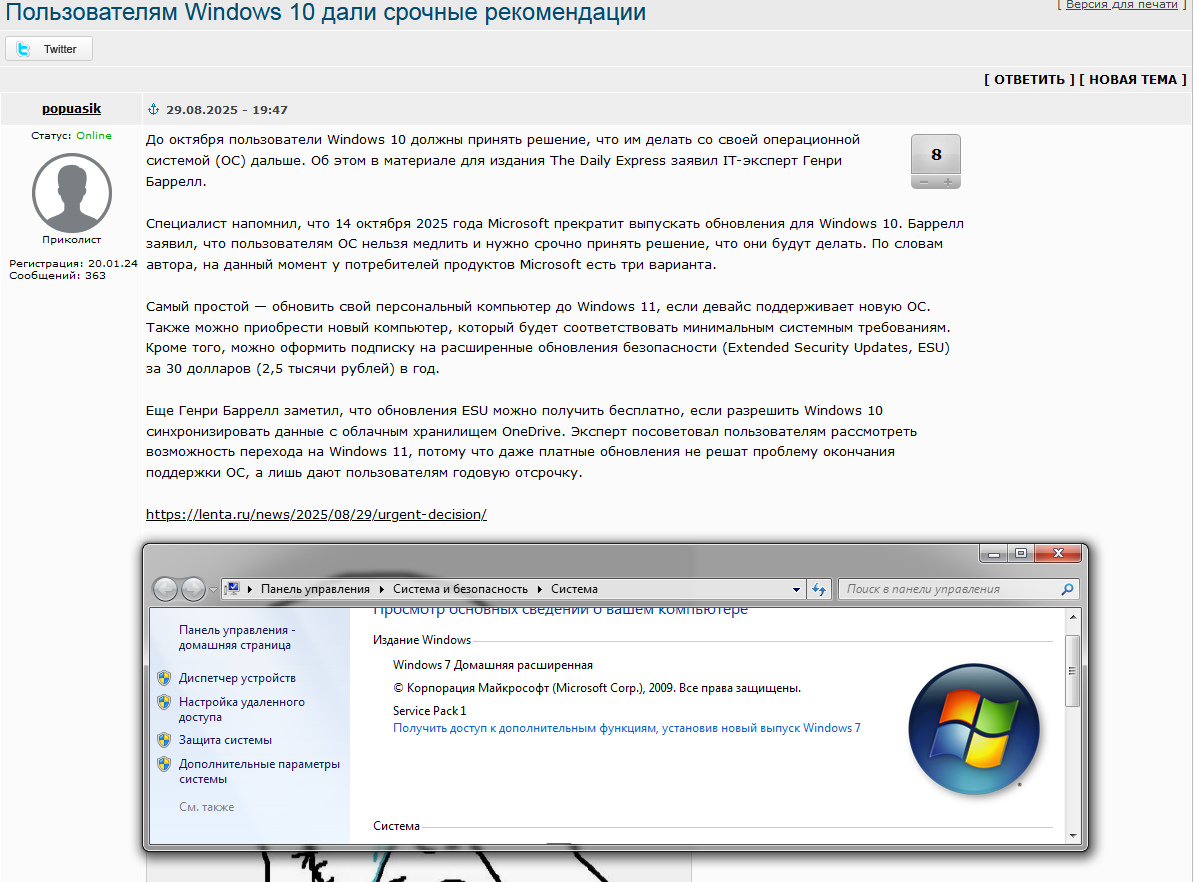Expand the arrow before Панель управления breadcrumb
The height and width of the screenshot is (882, 1195).
250,589
